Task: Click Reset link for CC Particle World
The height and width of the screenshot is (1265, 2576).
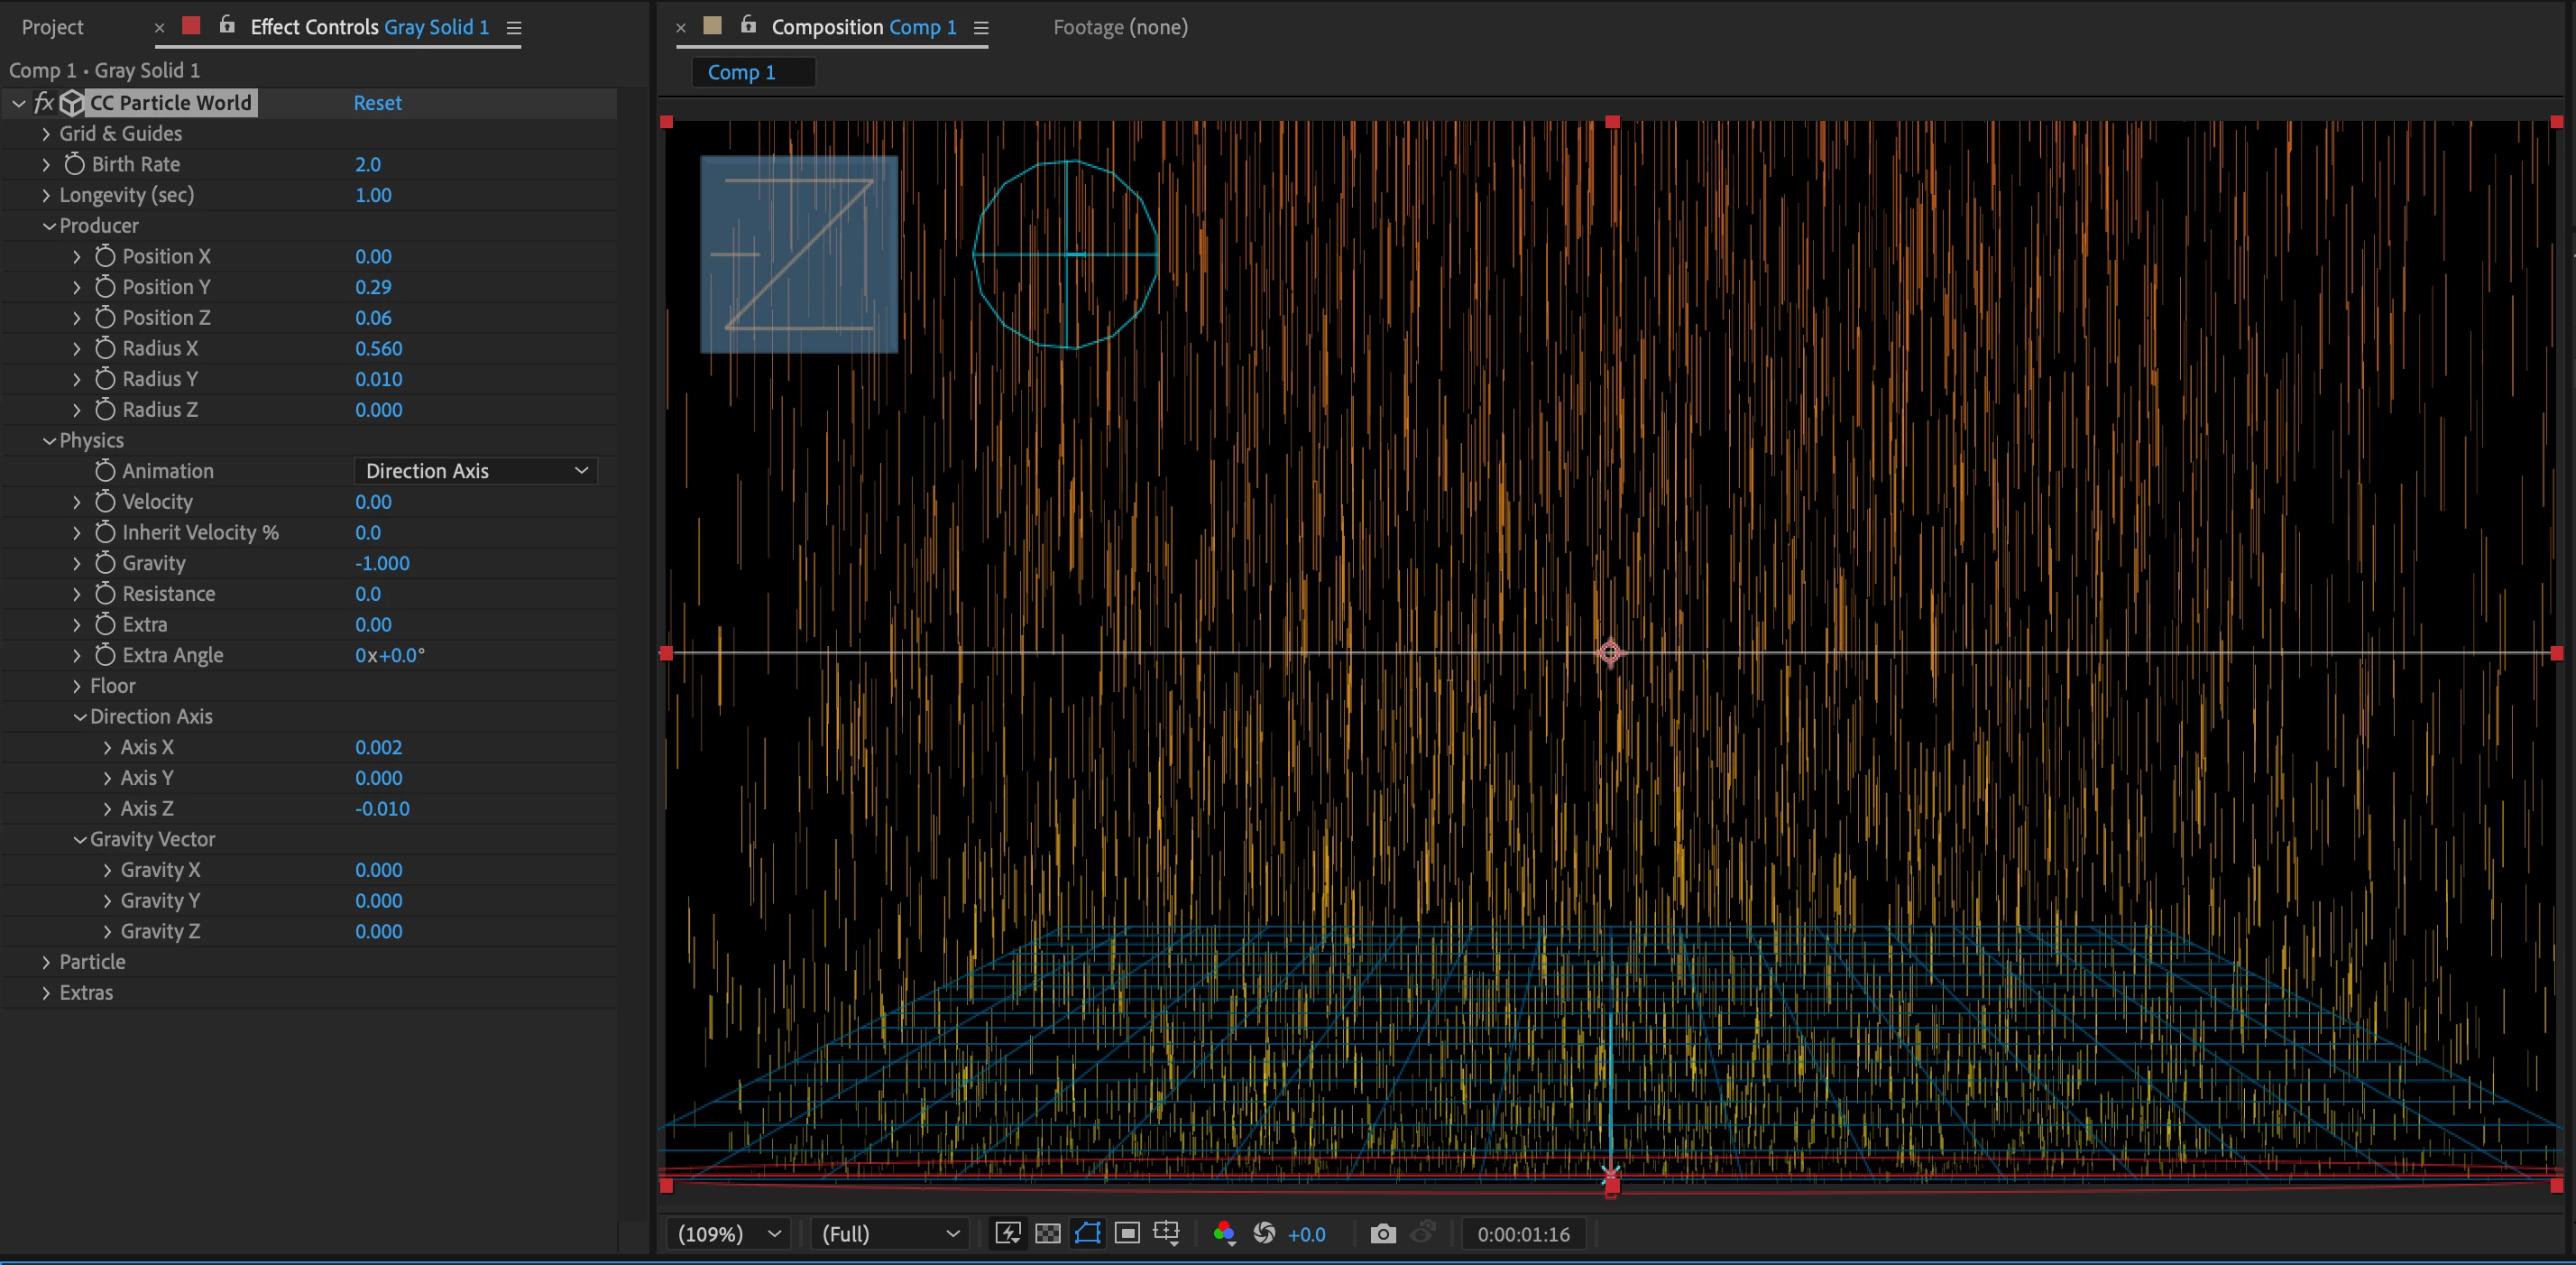Action: tap(377, 103)
